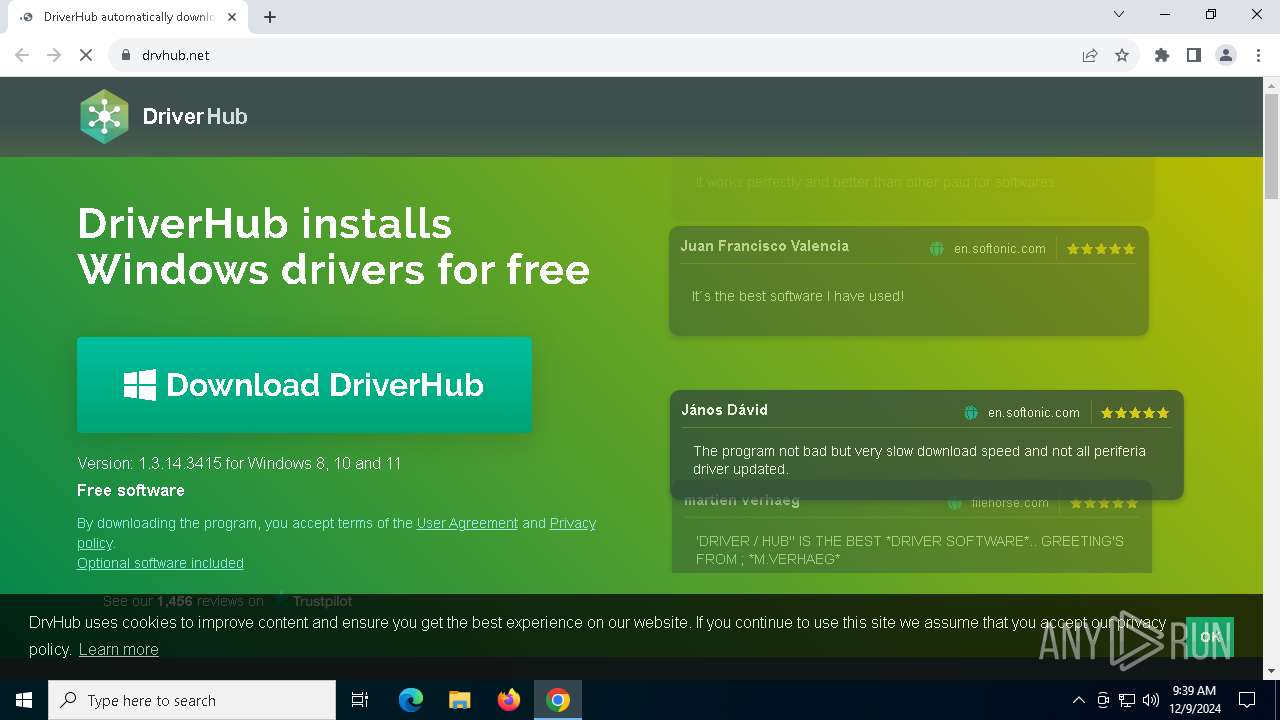
Task: Open a new browser tab
Action: (x=270, y=17)
